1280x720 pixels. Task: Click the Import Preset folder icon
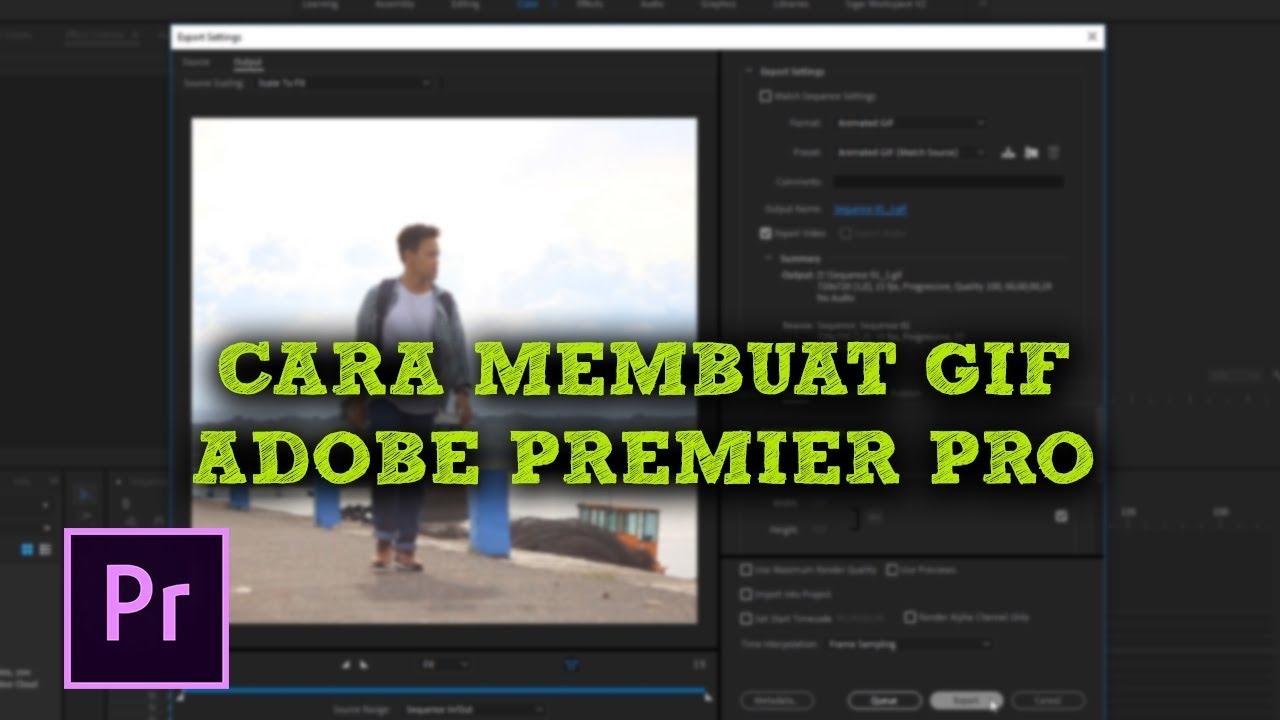pos(1031,153)
